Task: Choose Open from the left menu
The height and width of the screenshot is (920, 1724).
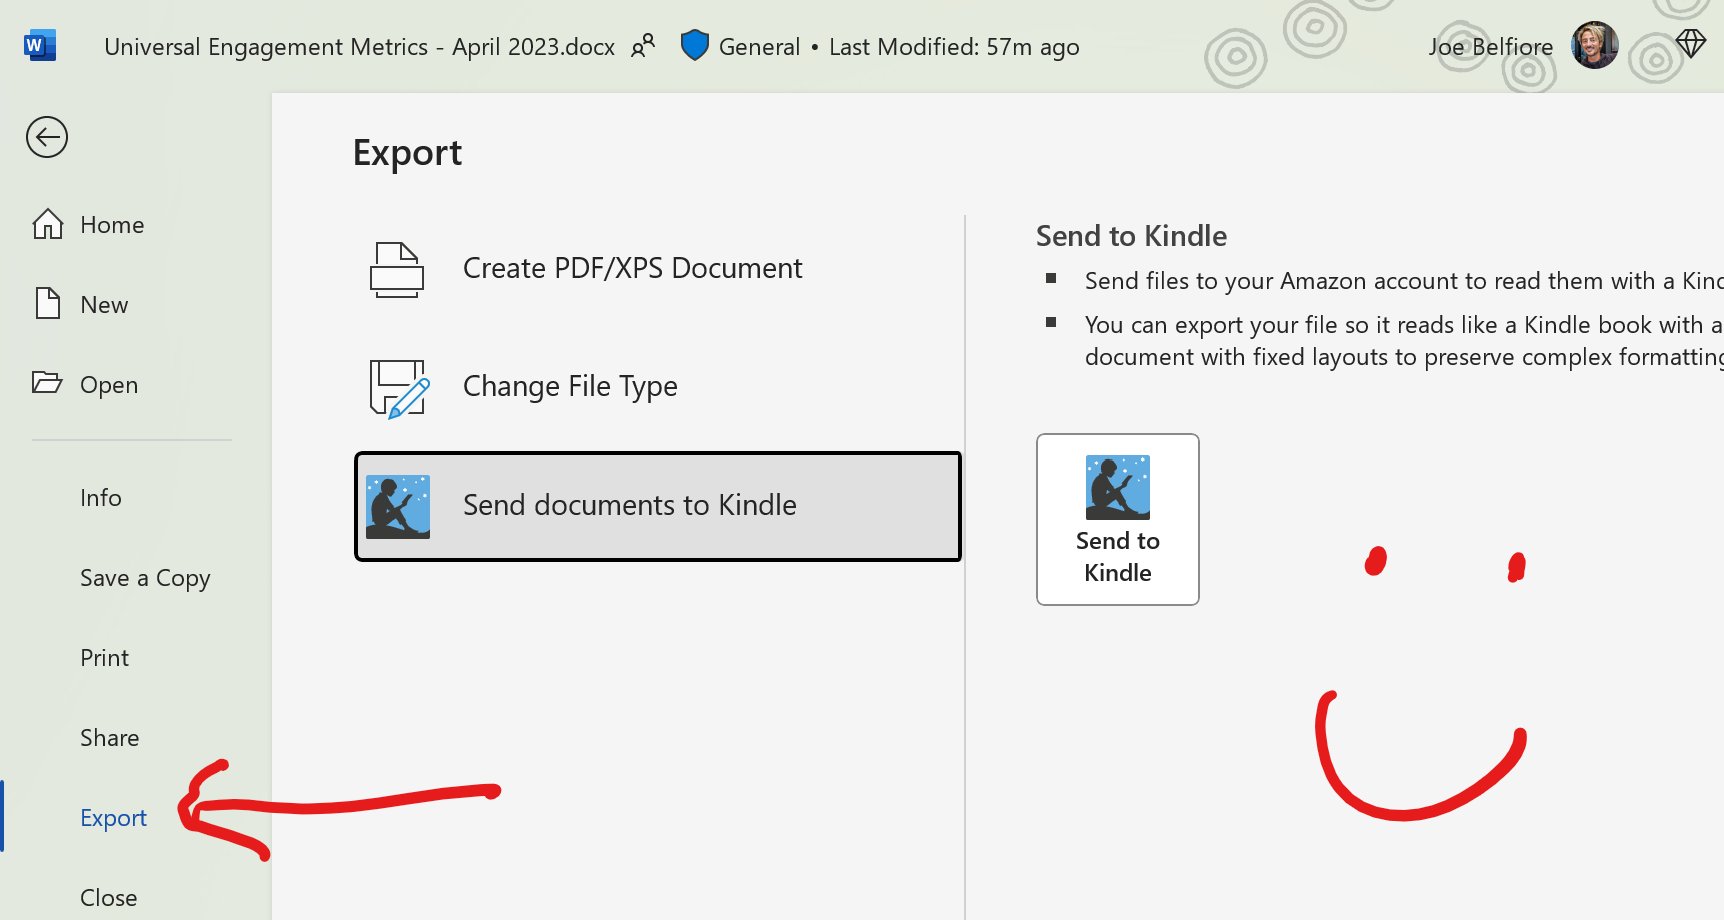Action: coord(108,385)
